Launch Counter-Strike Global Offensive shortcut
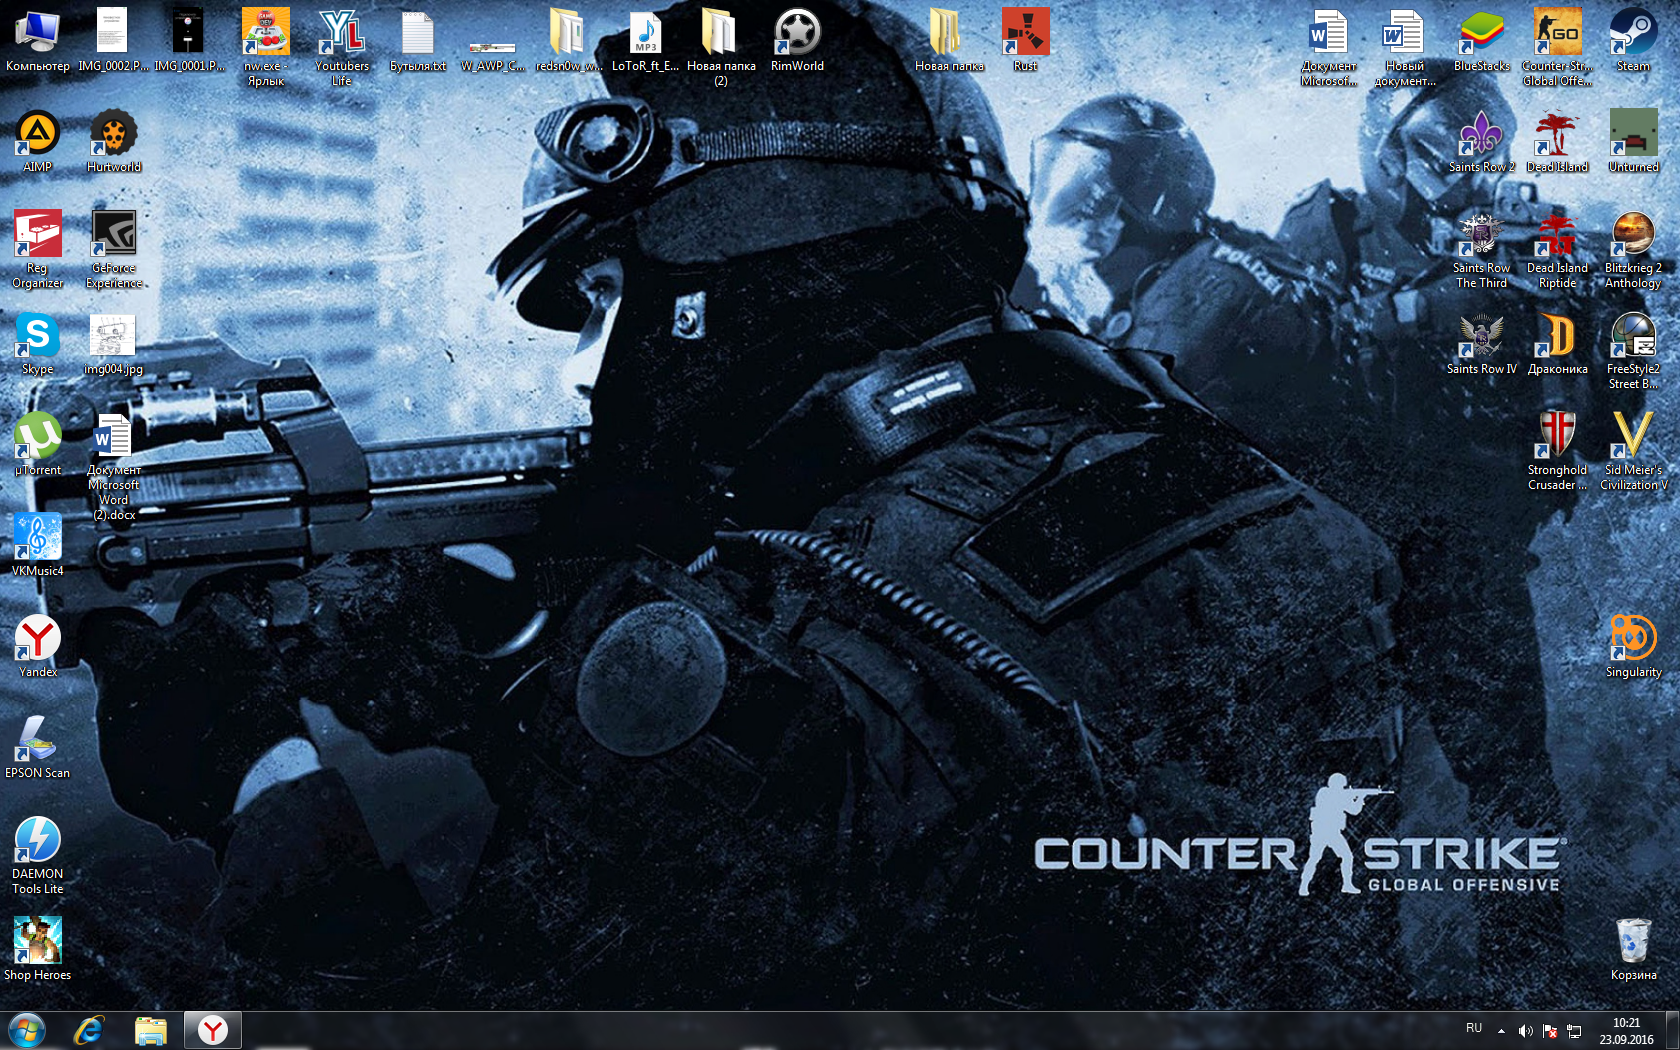This screenshot has height=1050, width=1680. (1557, 47)
